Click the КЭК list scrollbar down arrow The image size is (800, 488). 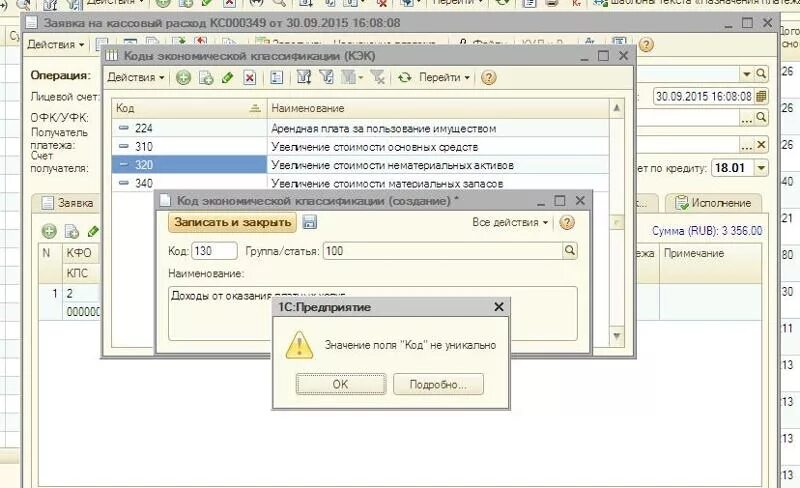click(616, 336)
